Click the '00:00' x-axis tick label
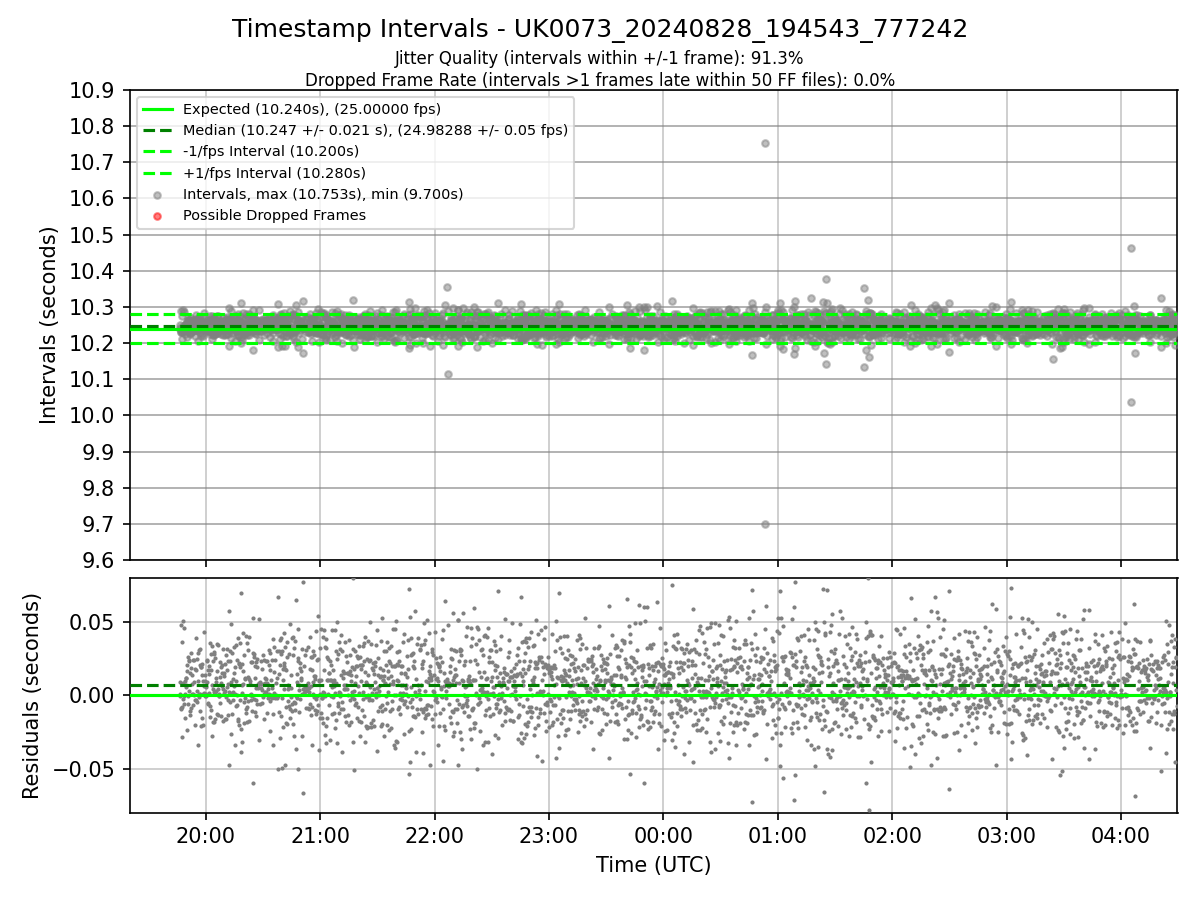 [x=663, y=834]
